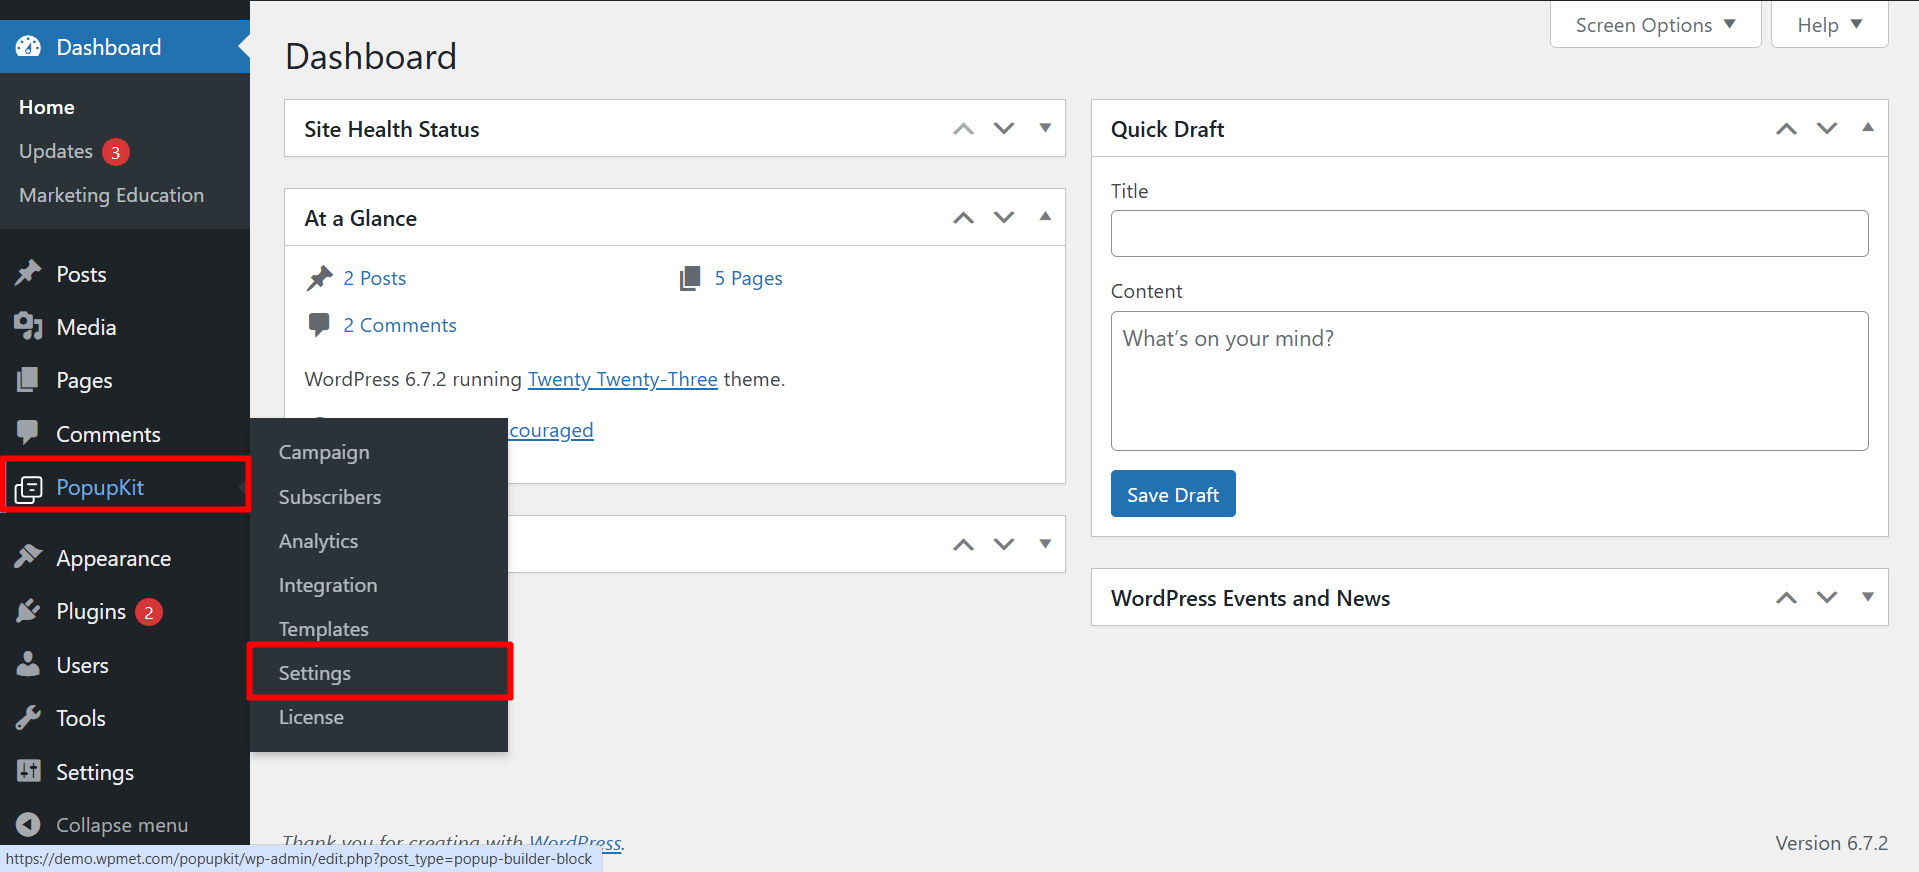The width and height of the screenshot is (1919, 872).
Task: Click the Plugins plug icon
Action: click(x=28, y=611)
